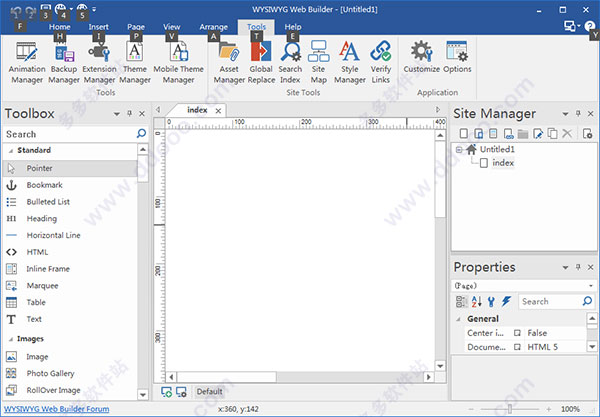This screenshot has height=417, width=600.
Task: Open the application Options
Action: pyautogui.click(x=457, y=57)
